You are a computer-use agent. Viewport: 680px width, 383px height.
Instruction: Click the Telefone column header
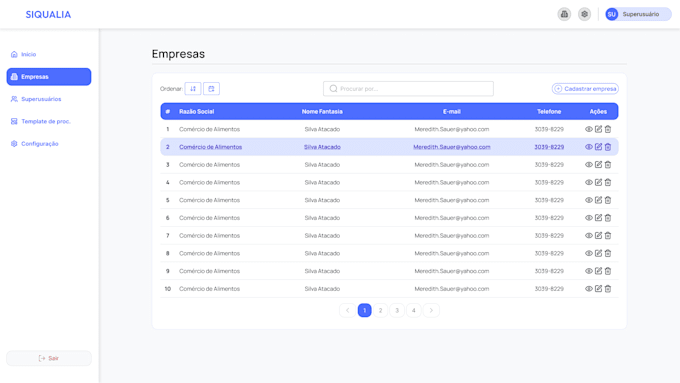(x=549, y=111)
